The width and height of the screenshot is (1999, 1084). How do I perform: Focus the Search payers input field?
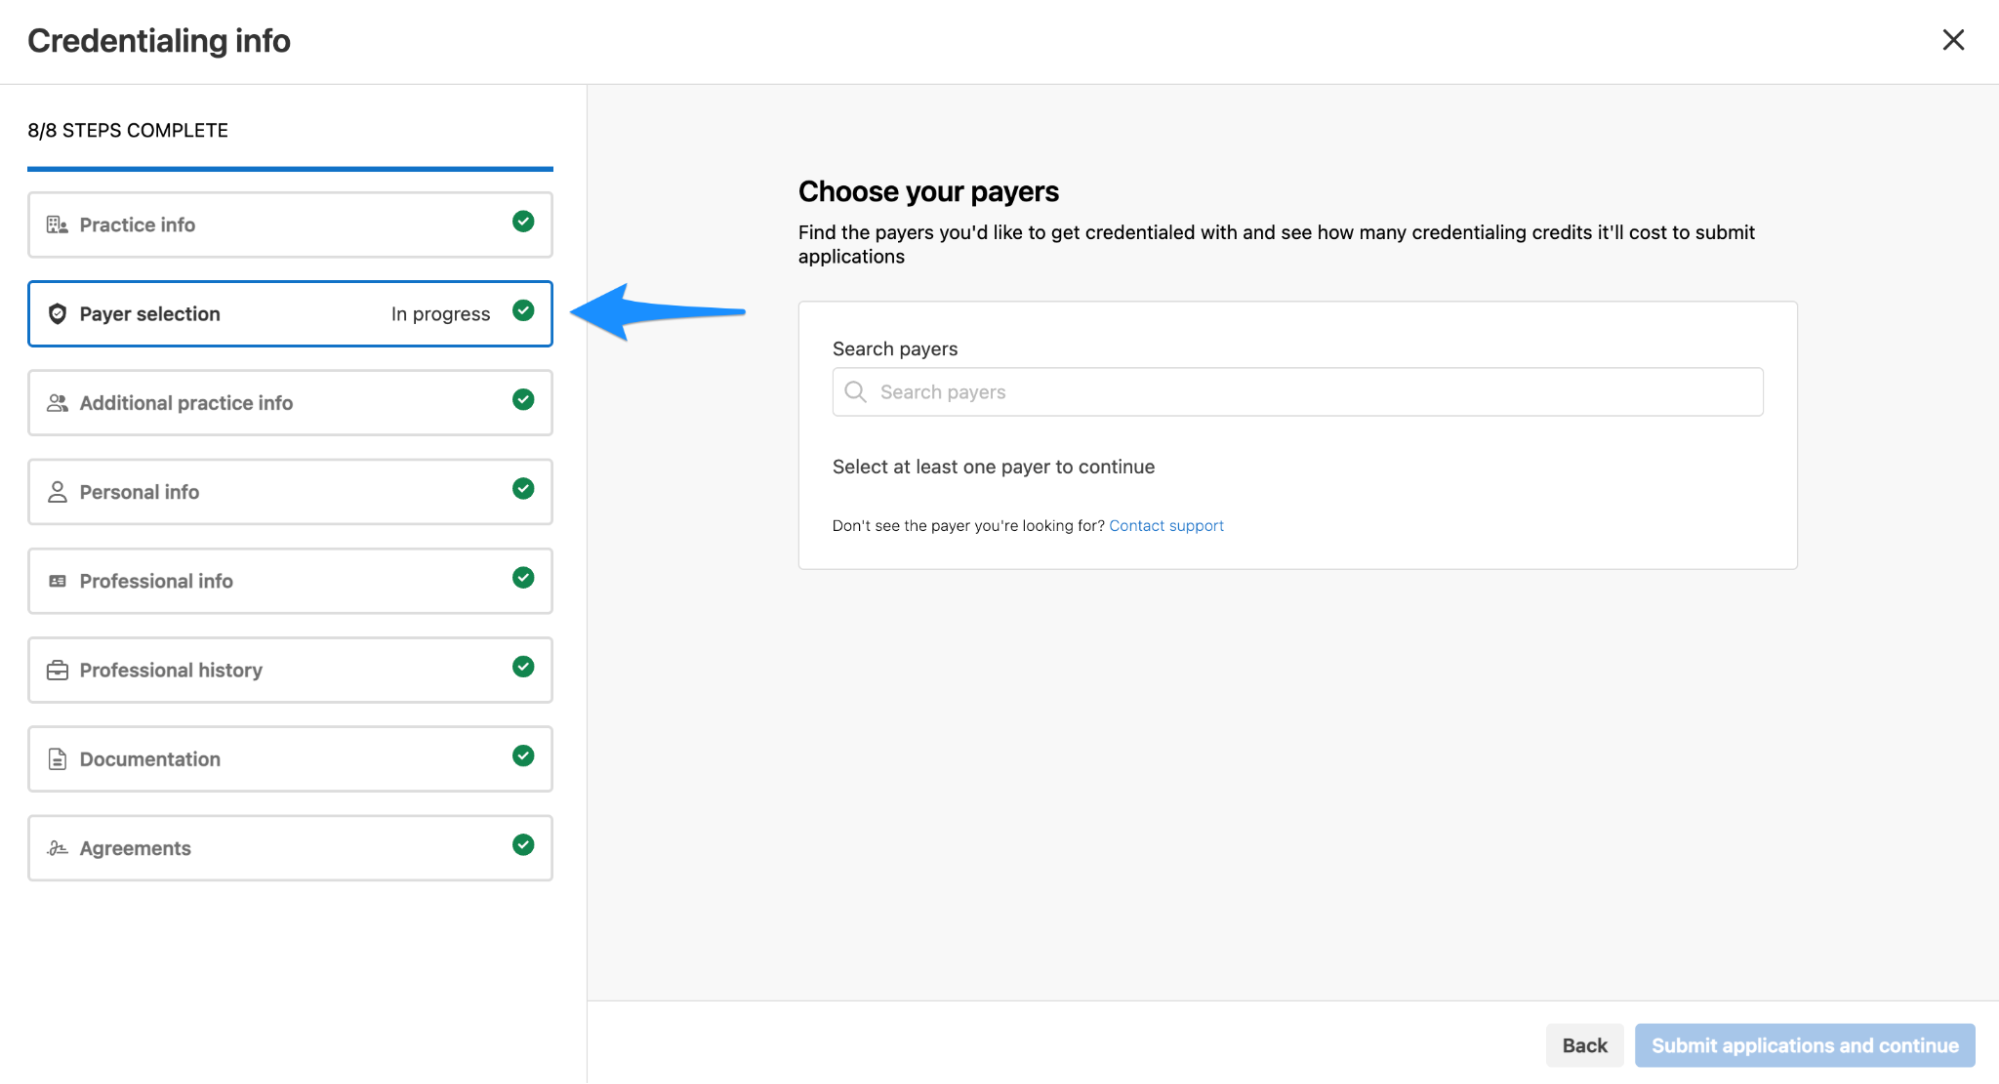point(1297,392)
